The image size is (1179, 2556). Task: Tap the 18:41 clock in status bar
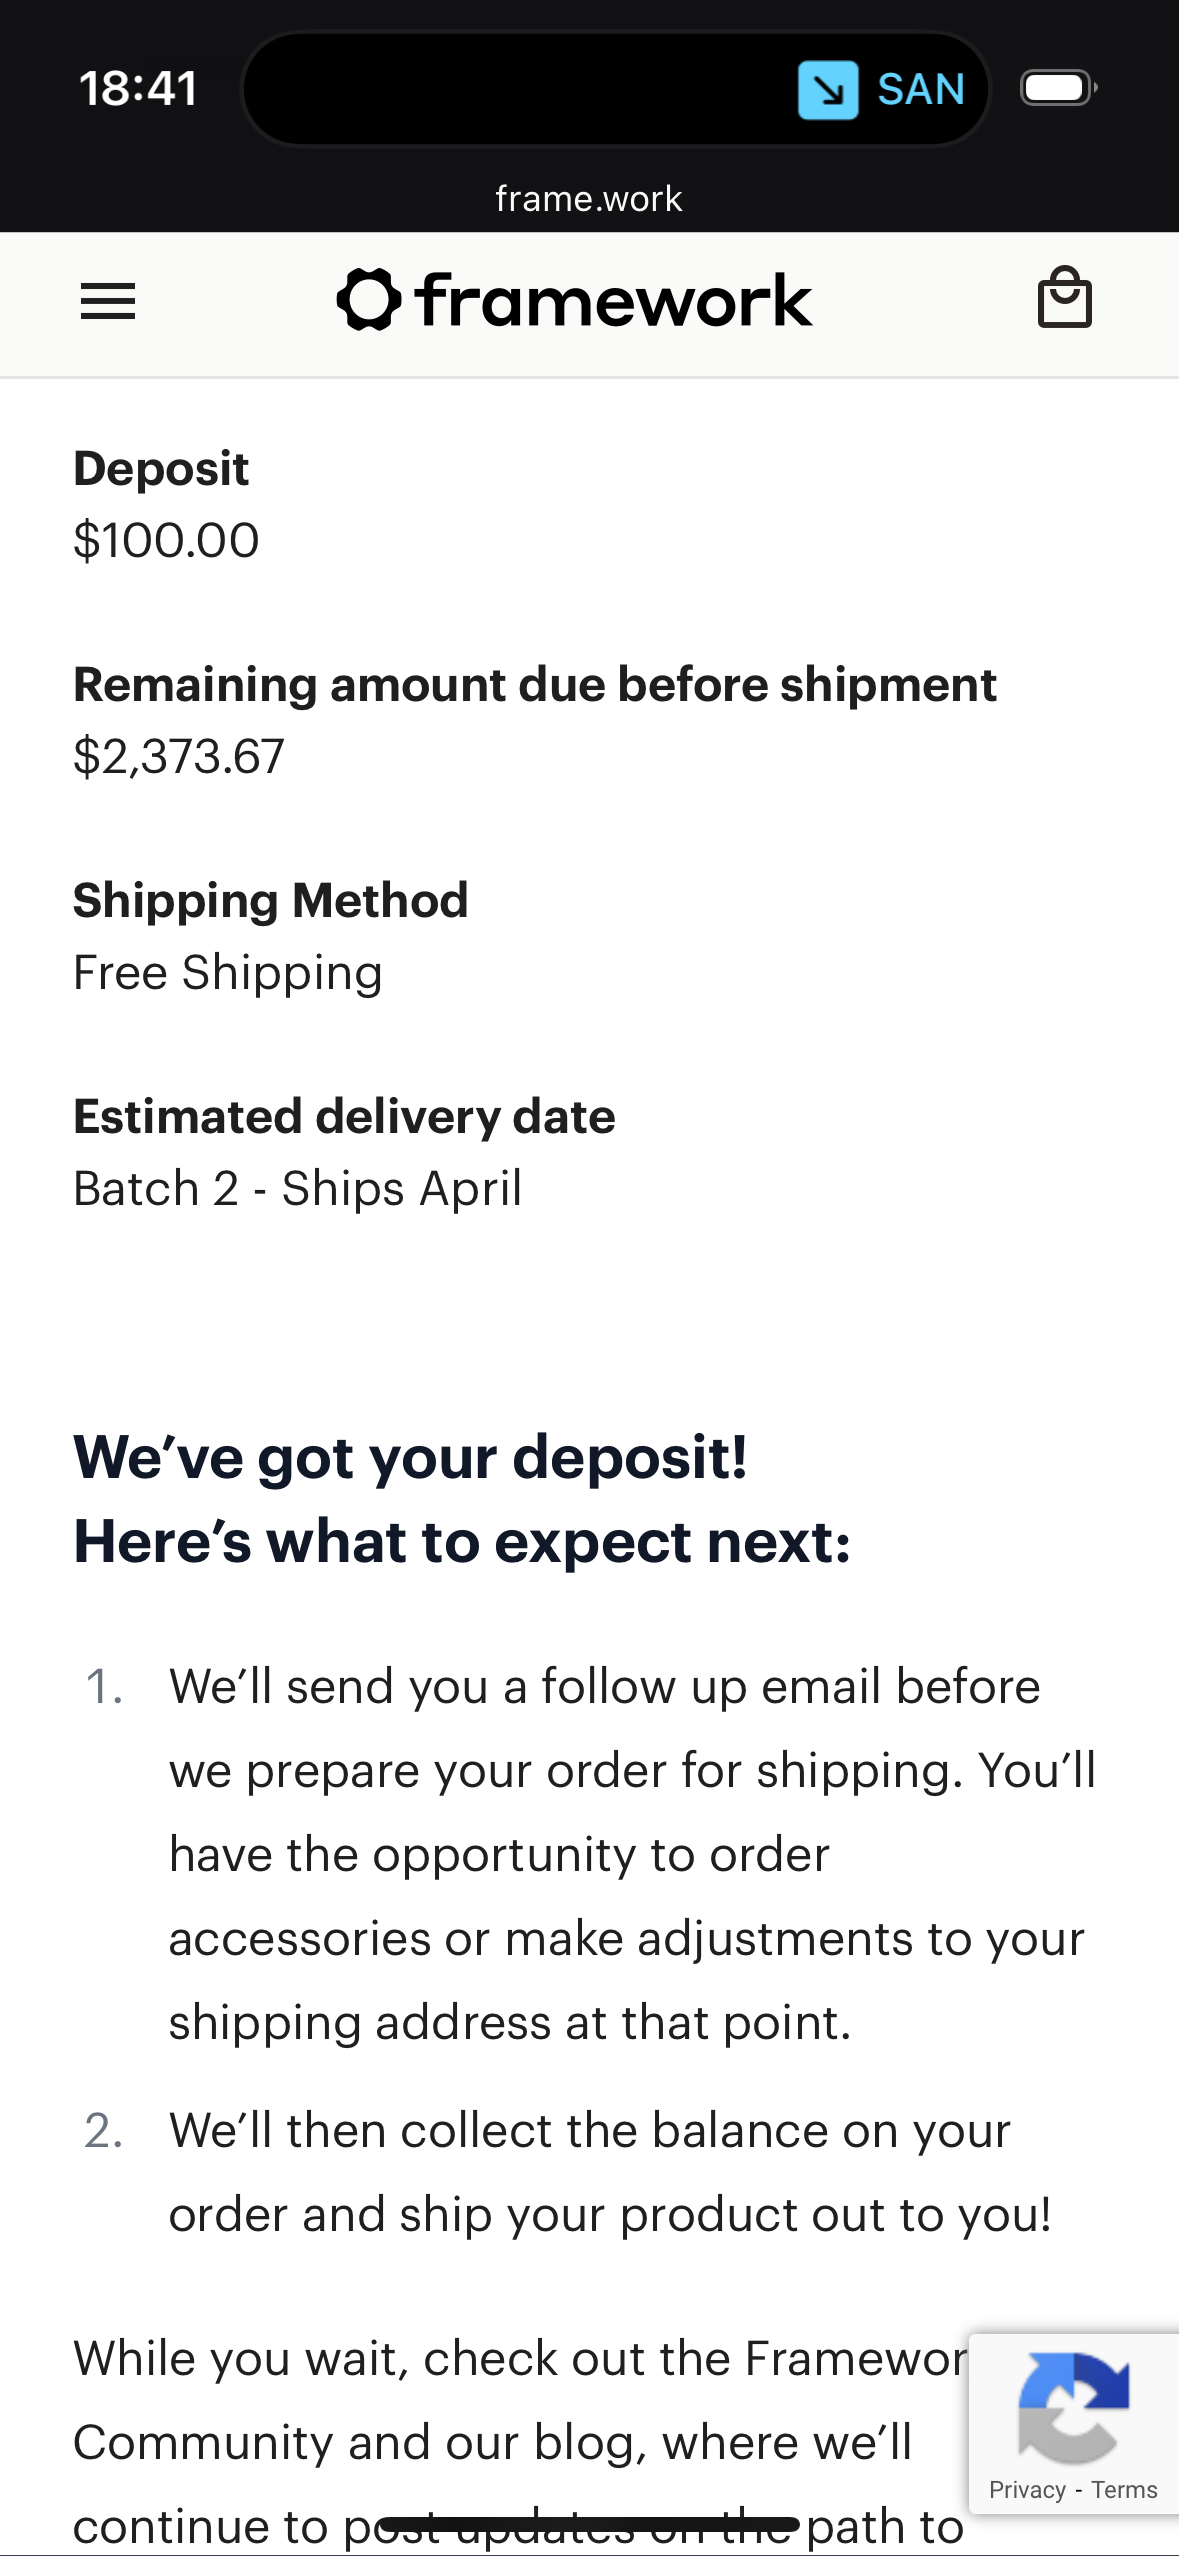(x=139, y=89)
